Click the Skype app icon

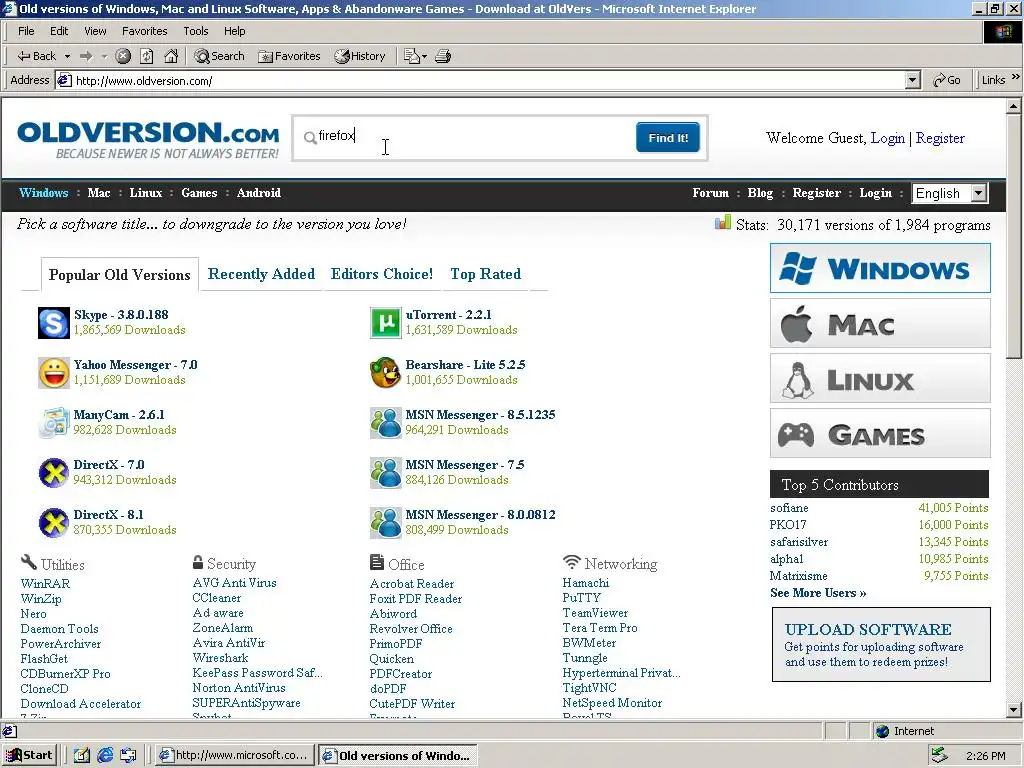click(x=54, y=323)
